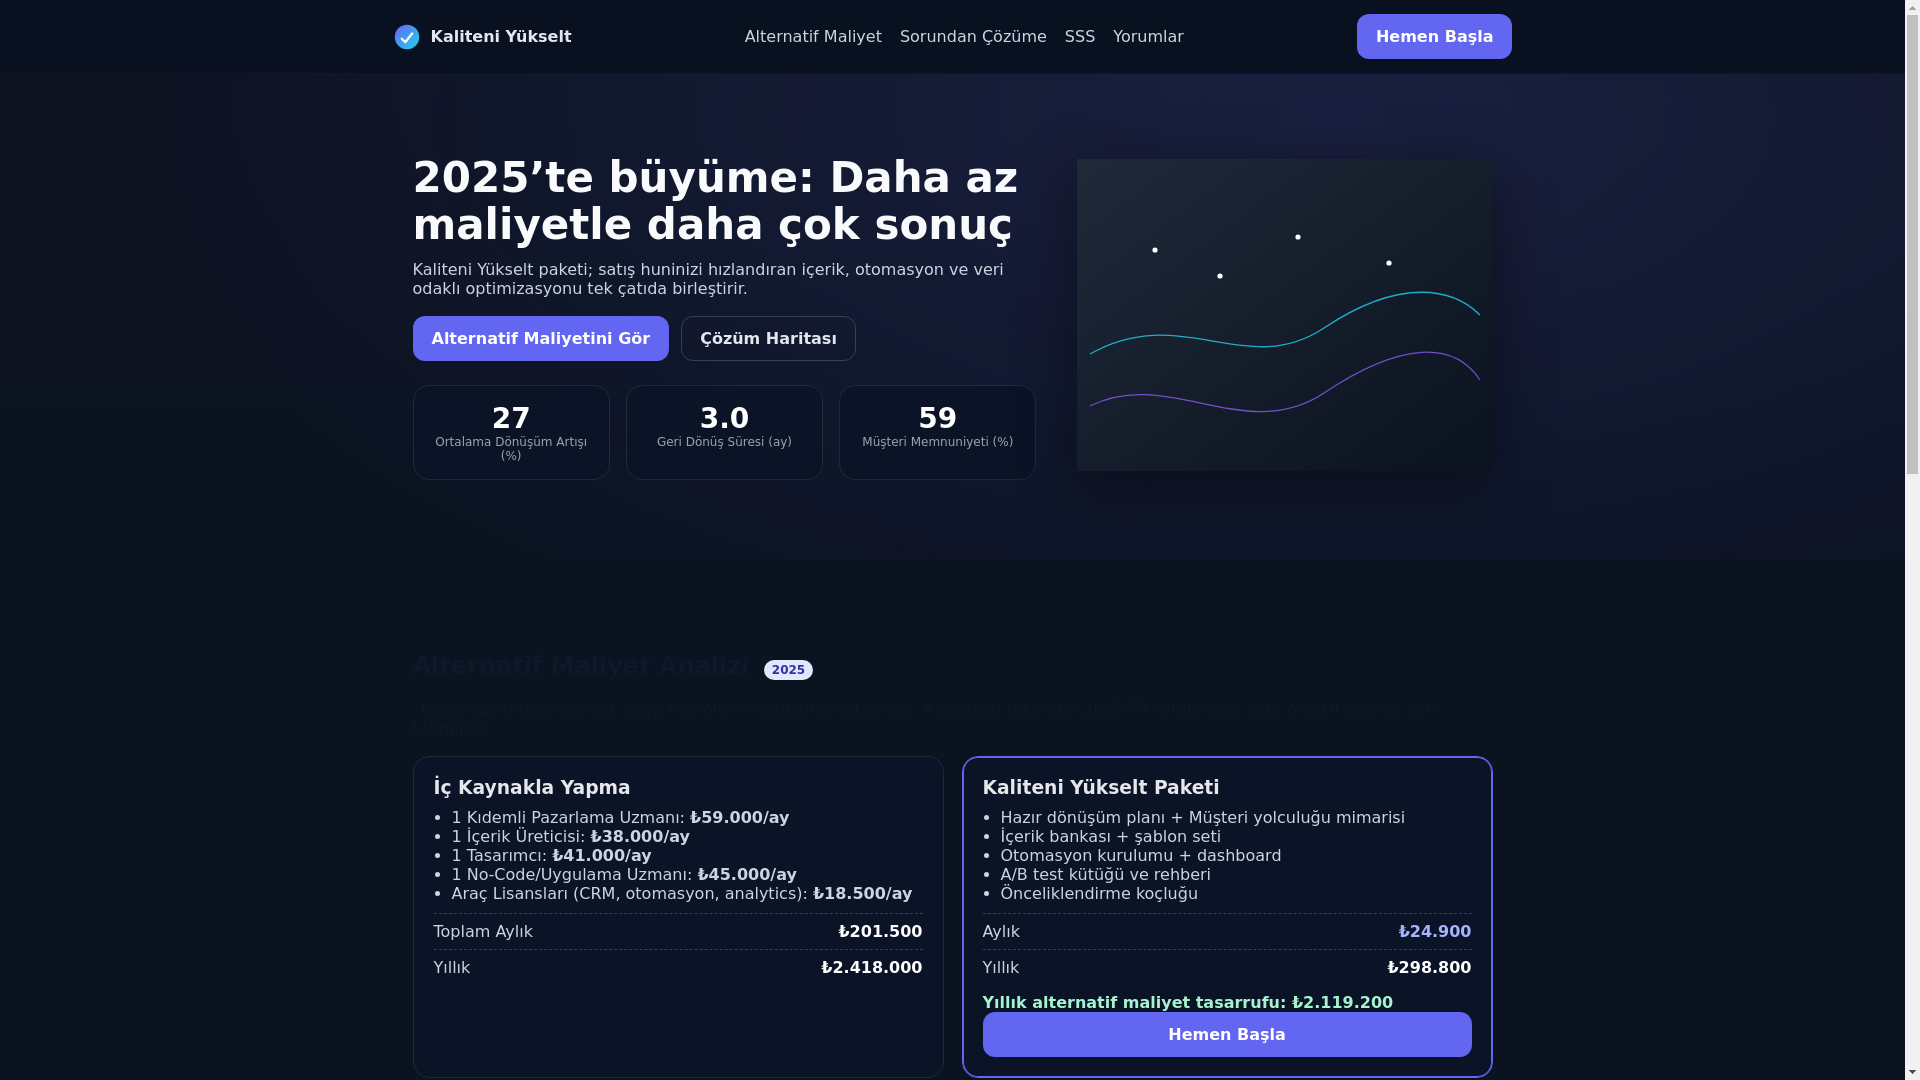Click the 2025 badge beside the heading
The width and height of the screenshot is (1920, 1080).
[787, 670]
